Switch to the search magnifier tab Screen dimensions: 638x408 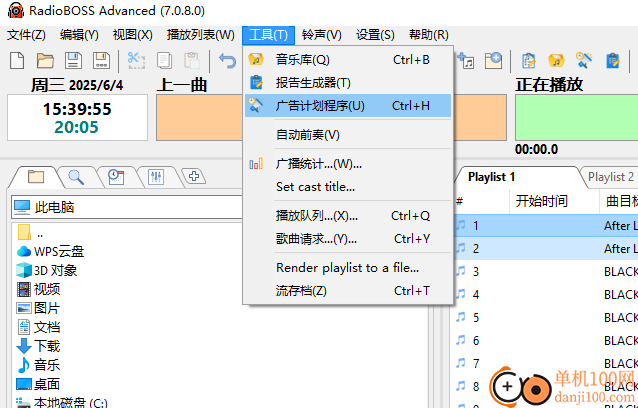tap(76, 177)
